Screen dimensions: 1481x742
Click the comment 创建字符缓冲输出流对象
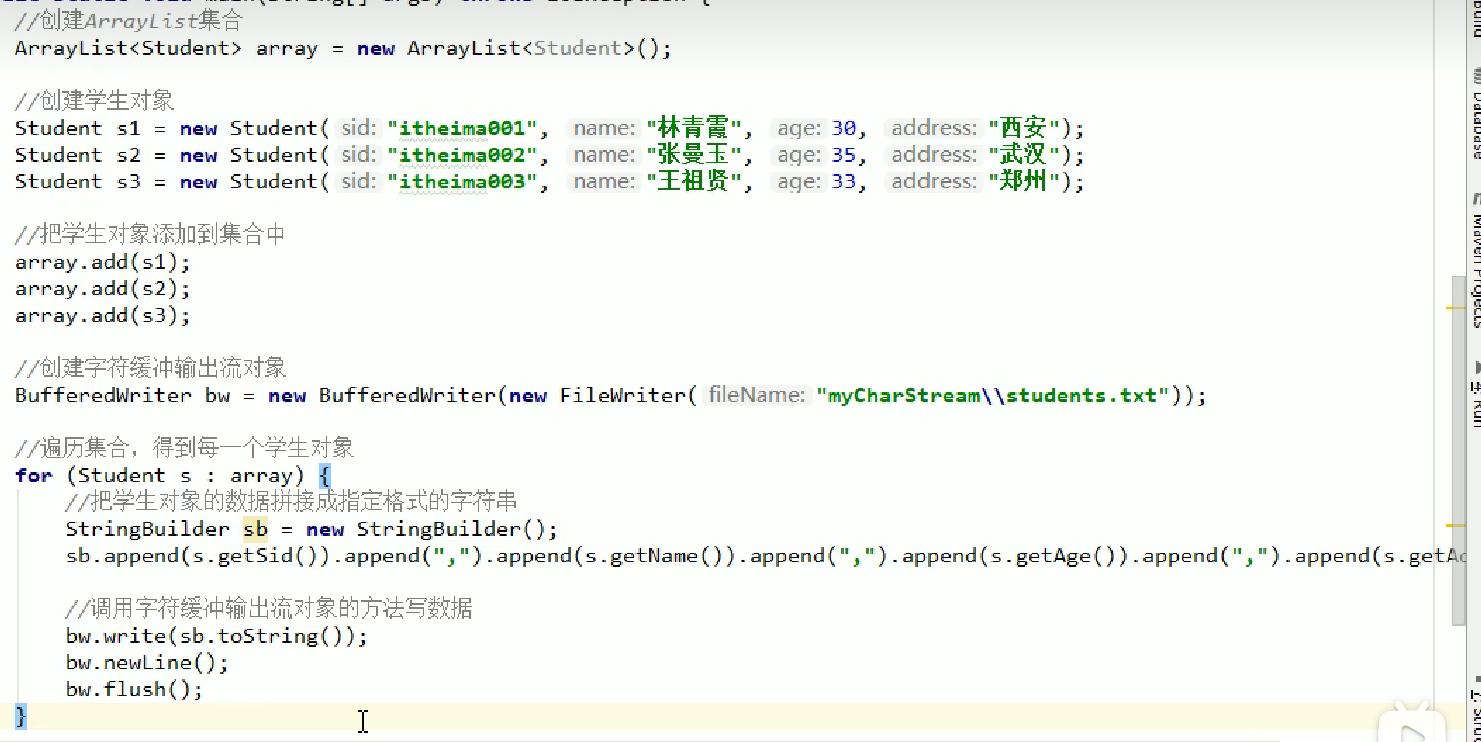click(x=150, y=368)
